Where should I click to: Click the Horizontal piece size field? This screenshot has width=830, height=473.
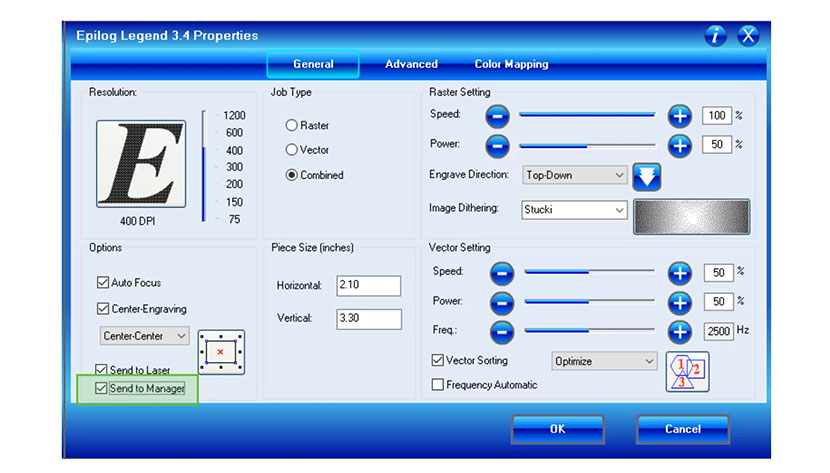click(x=368, y=286)
